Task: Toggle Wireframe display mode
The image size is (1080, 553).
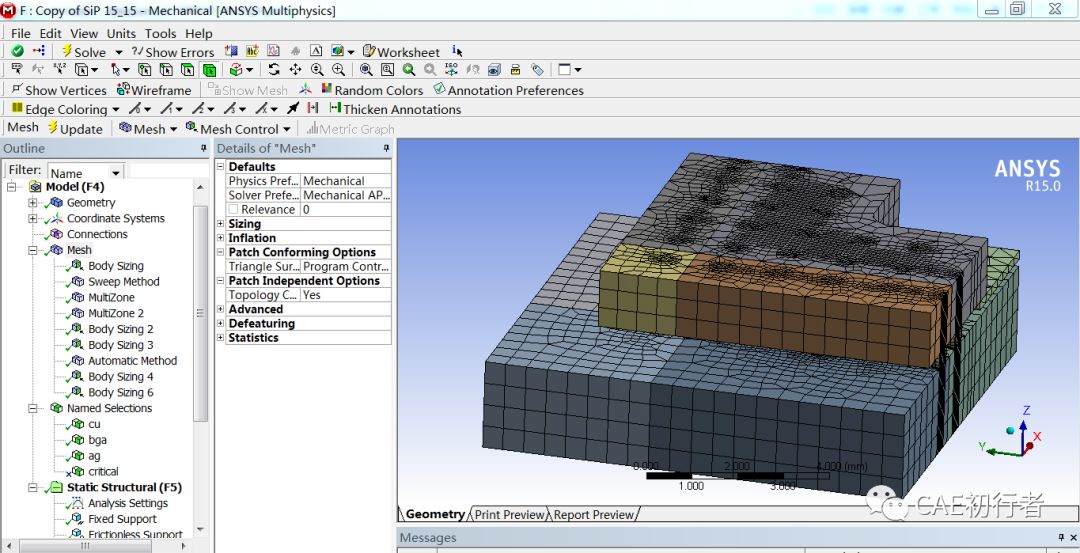Action: (154, 90)
